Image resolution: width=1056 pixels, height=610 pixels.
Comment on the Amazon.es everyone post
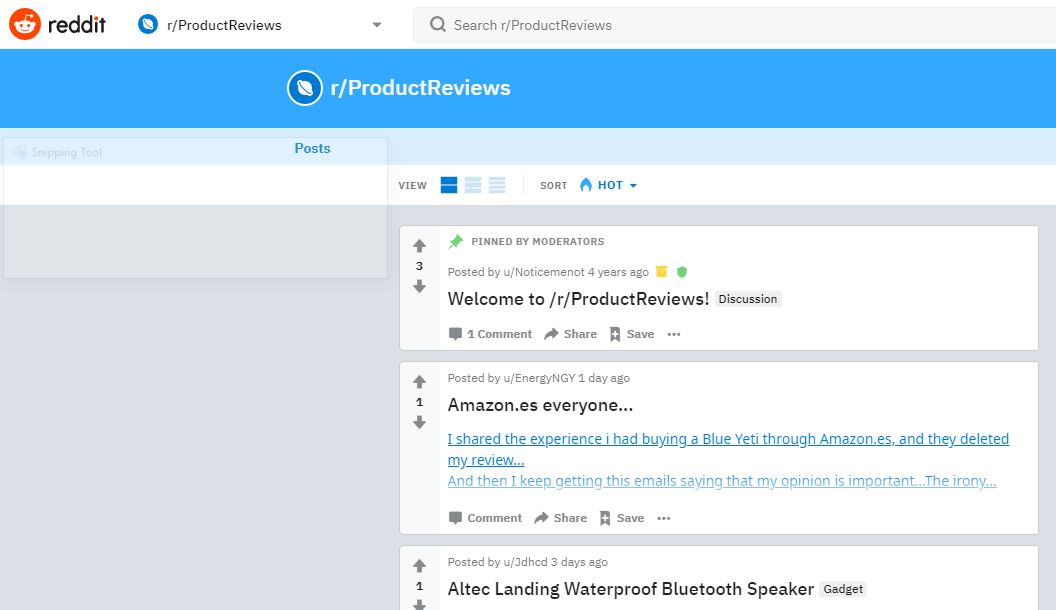point(485,518)
